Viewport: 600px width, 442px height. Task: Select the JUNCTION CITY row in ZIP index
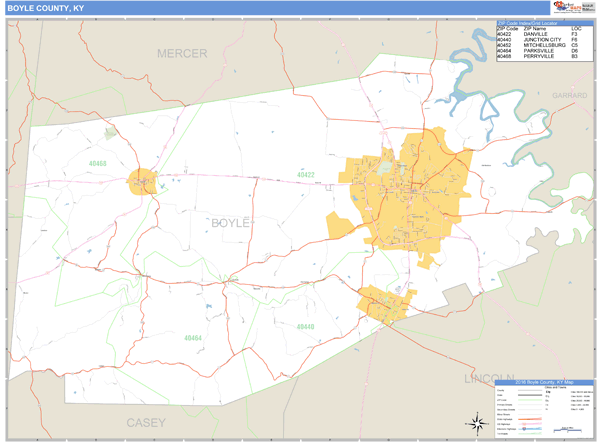(545, 39)
